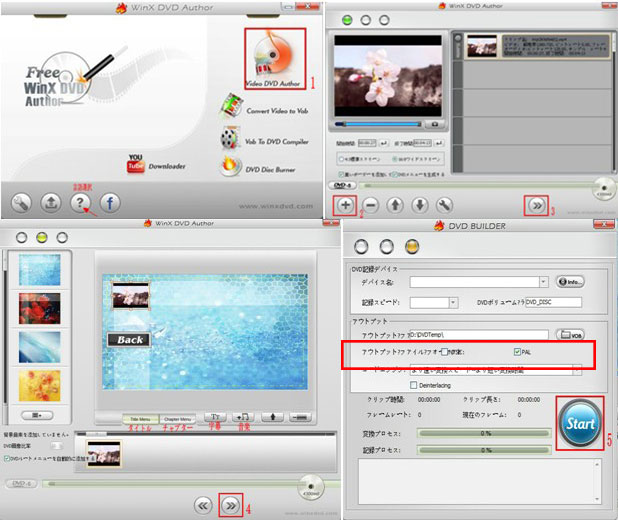Edit the DVD volume name field
The image size is (618, 520).
point(553,302)
